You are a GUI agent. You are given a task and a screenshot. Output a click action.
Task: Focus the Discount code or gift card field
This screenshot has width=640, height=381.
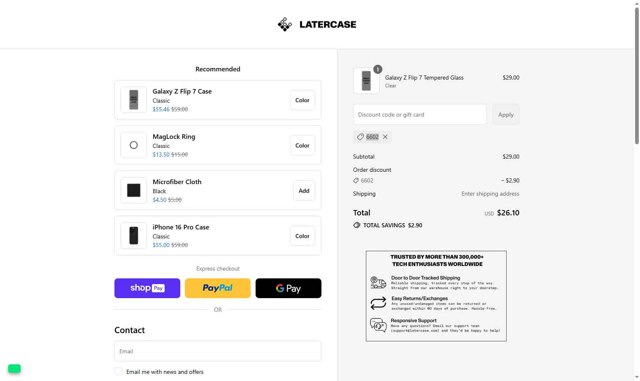click(420, 115)
